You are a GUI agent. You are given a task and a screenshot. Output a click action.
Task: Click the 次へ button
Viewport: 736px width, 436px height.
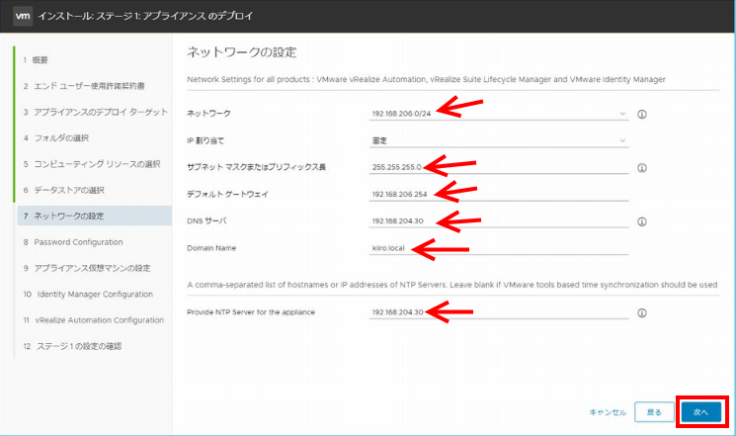pos(701,412)
